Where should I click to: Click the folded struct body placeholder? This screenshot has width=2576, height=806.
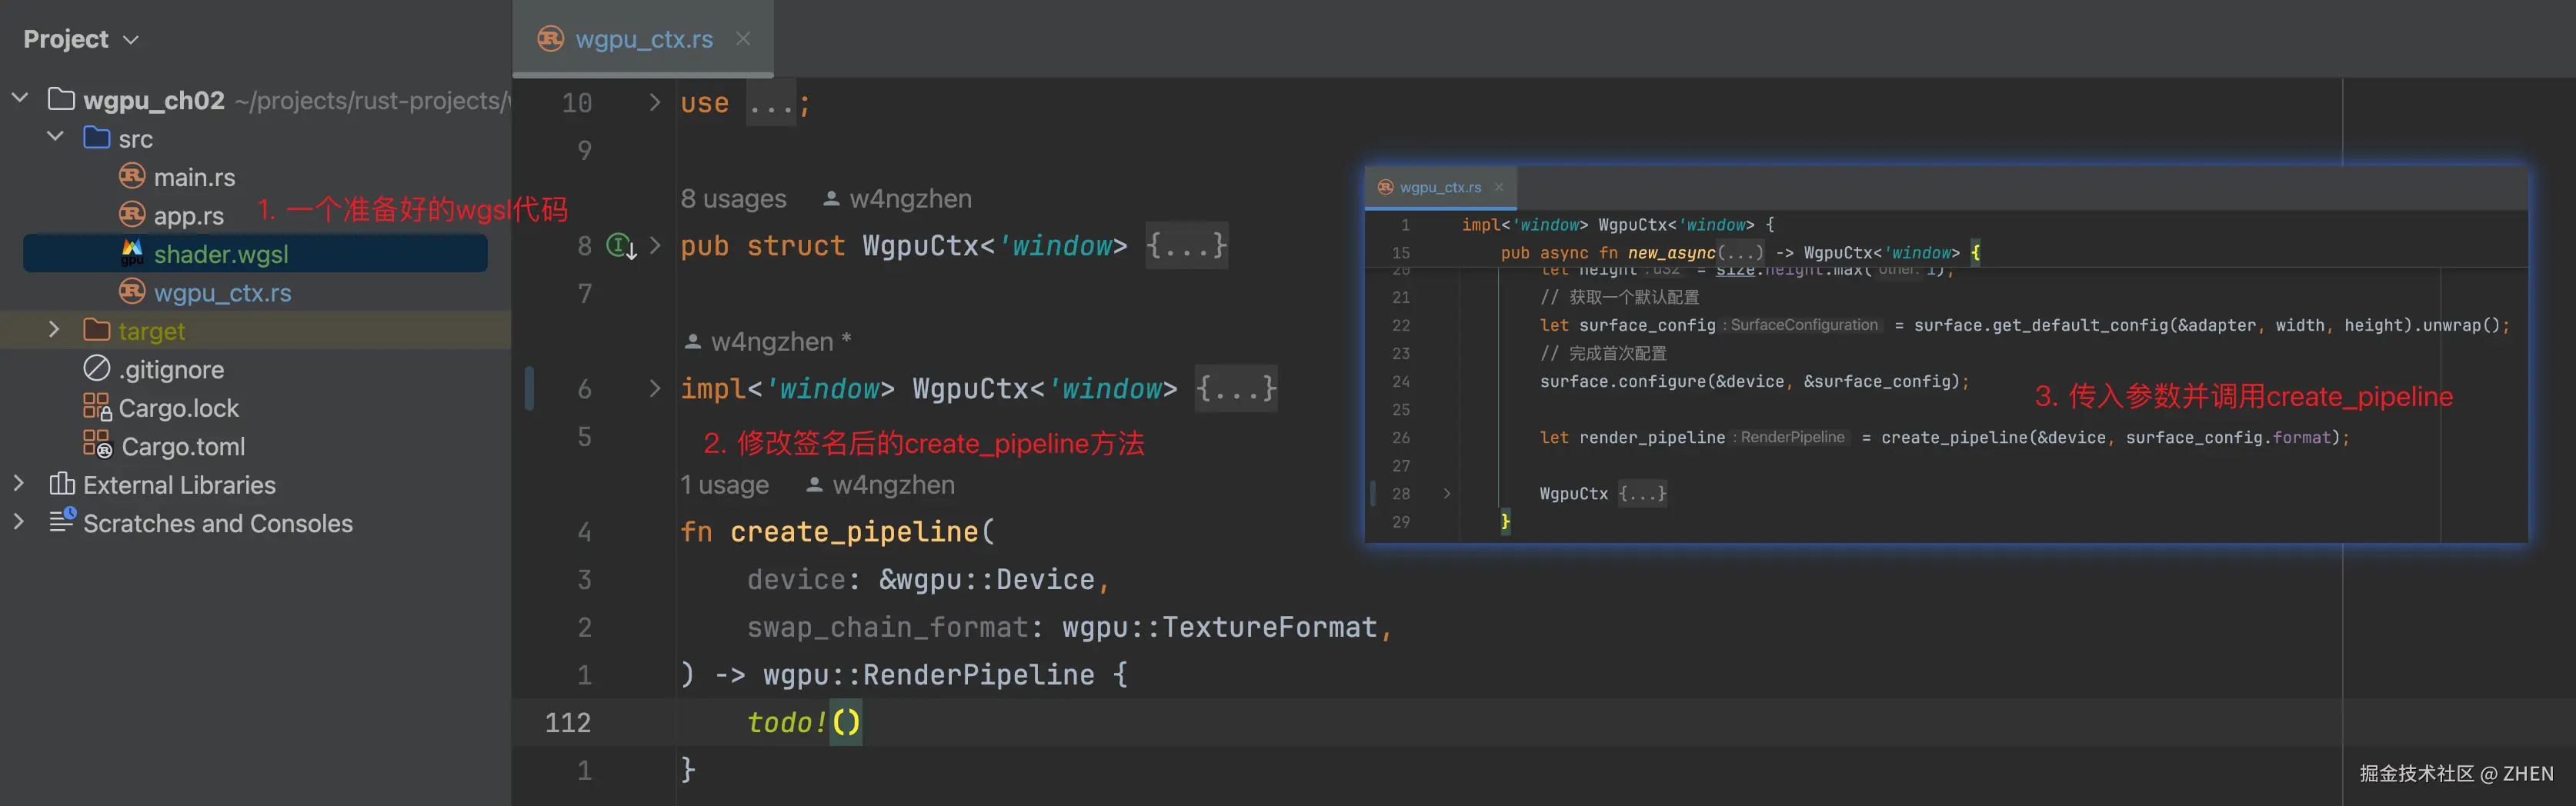click(1186, 245)
